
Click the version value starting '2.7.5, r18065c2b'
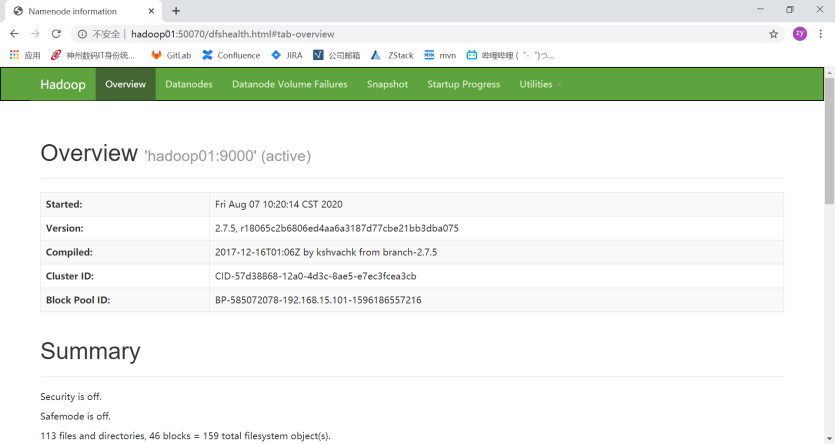(337, 228)
